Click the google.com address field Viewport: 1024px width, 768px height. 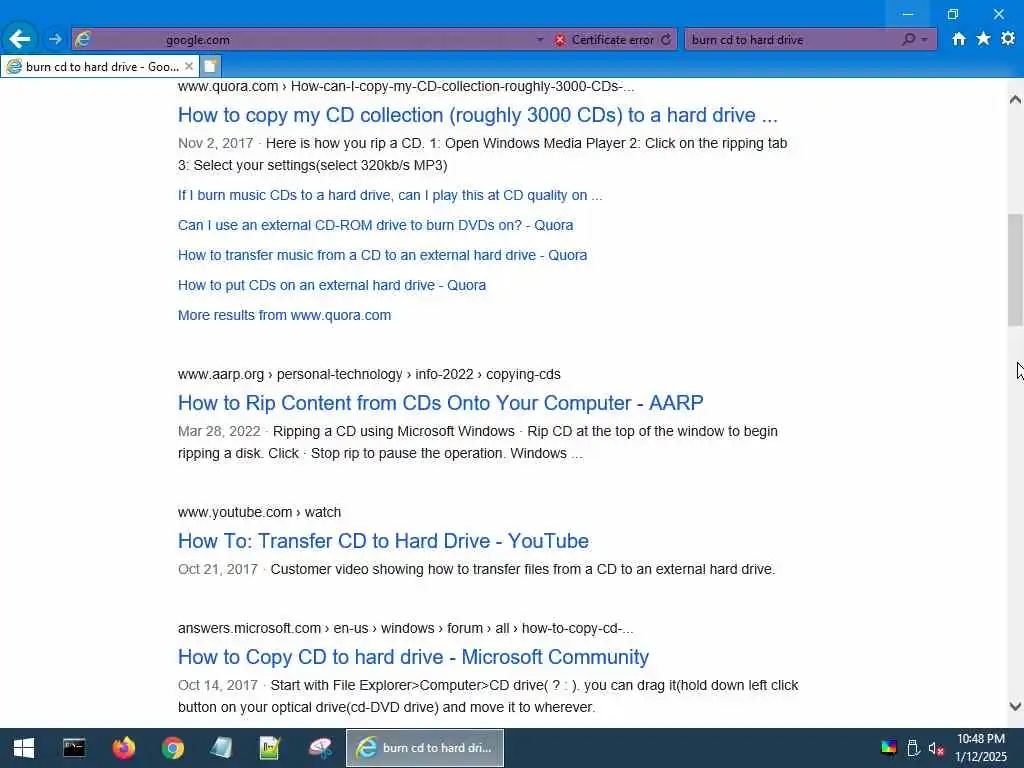[310, 40]
